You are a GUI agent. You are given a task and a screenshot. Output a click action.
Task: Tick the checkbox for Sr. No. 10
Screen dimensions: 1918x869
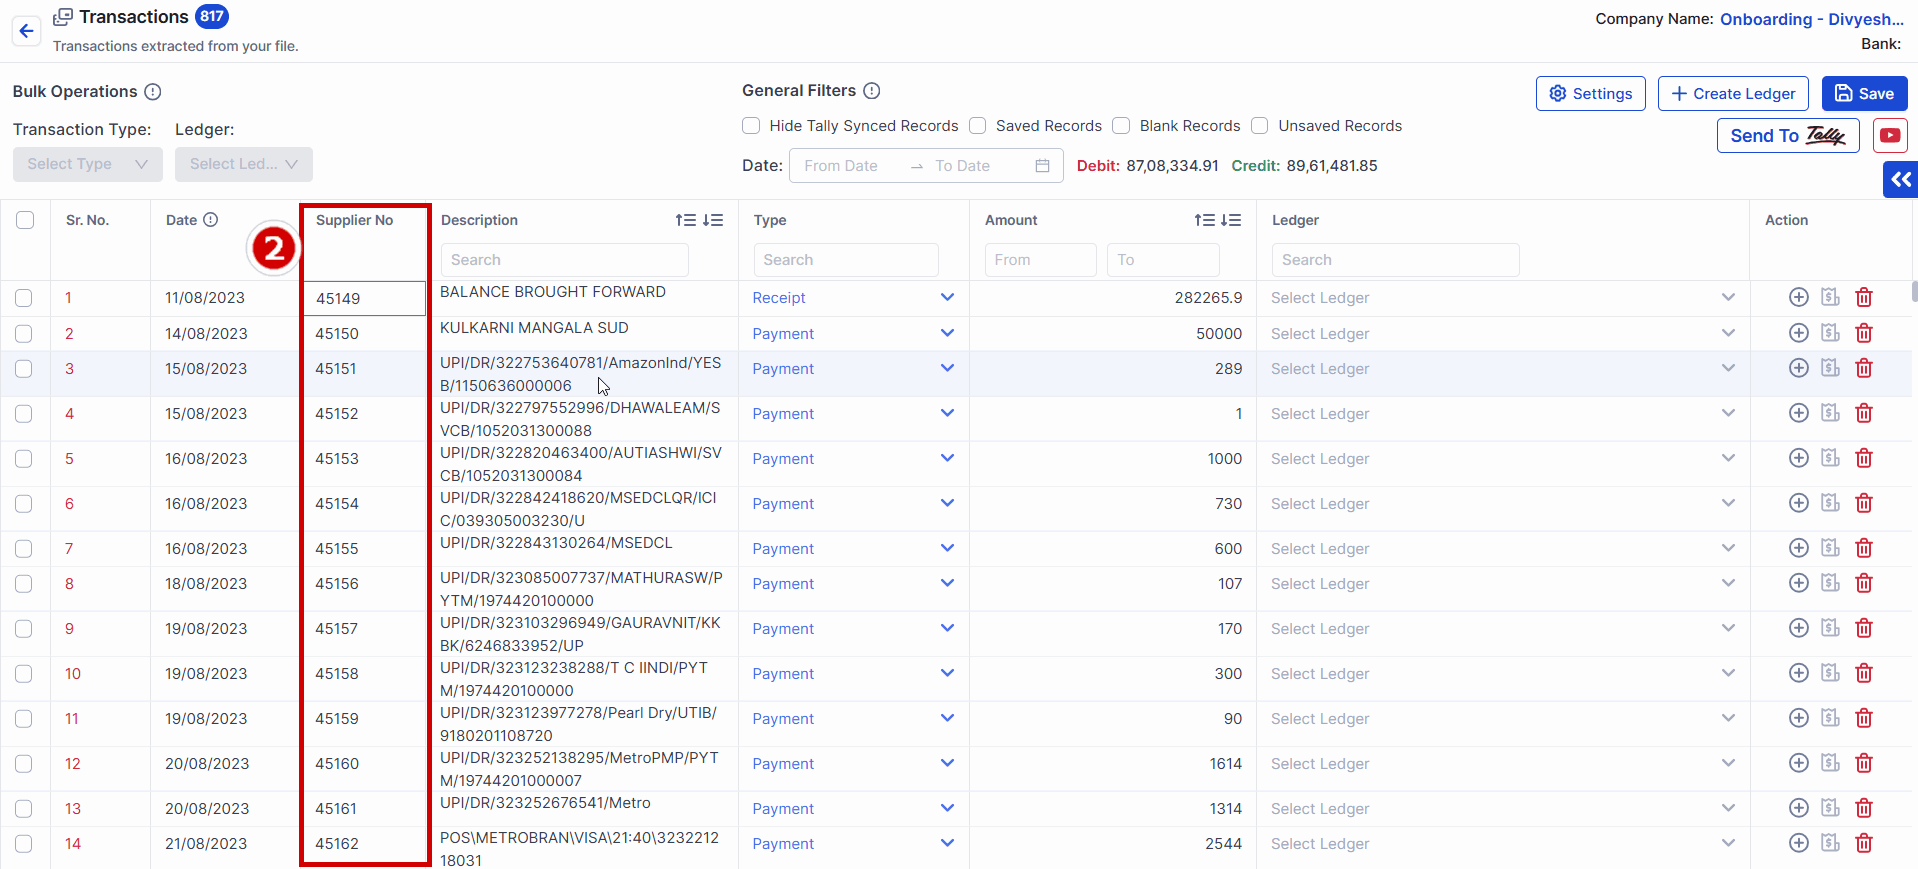[24, 674]
